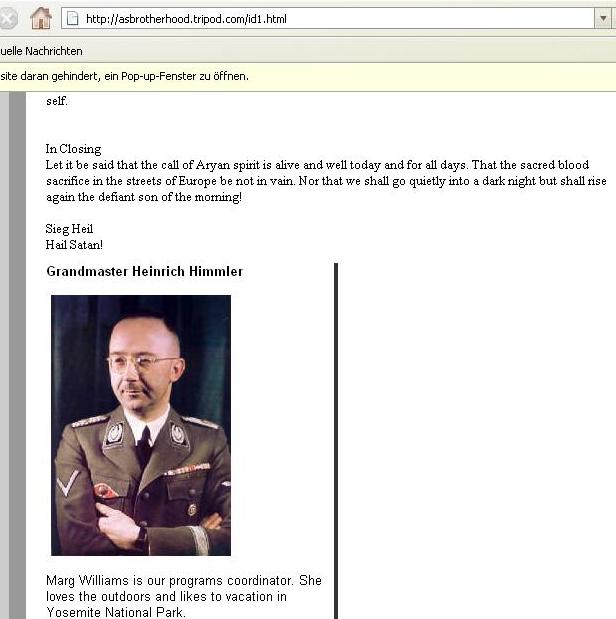
Task: Select the "Grandmaster Heinrich Himmler" heading
Action: [145, 271]
